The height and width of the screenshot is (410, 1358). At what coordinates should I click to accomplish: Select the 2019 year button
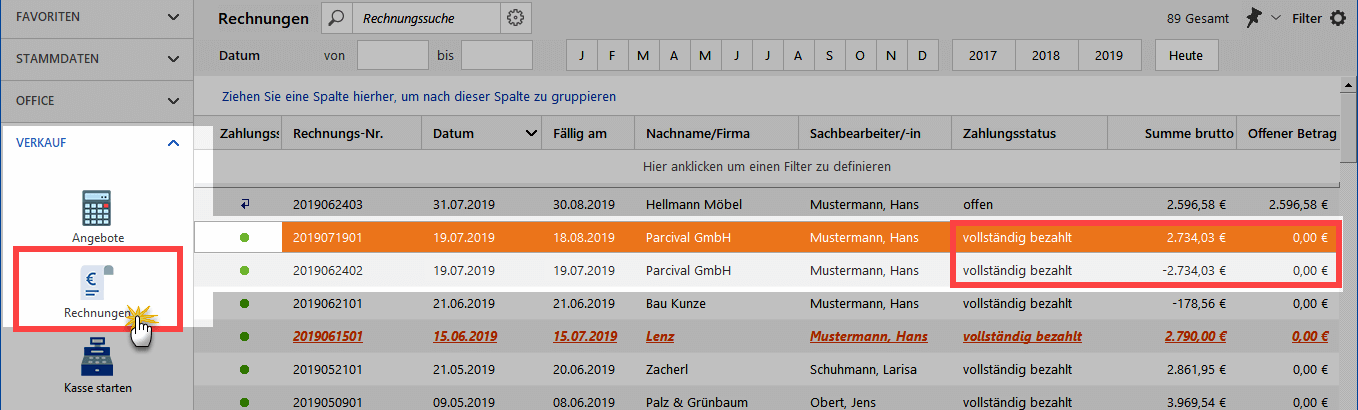(x=1108, y=55)
